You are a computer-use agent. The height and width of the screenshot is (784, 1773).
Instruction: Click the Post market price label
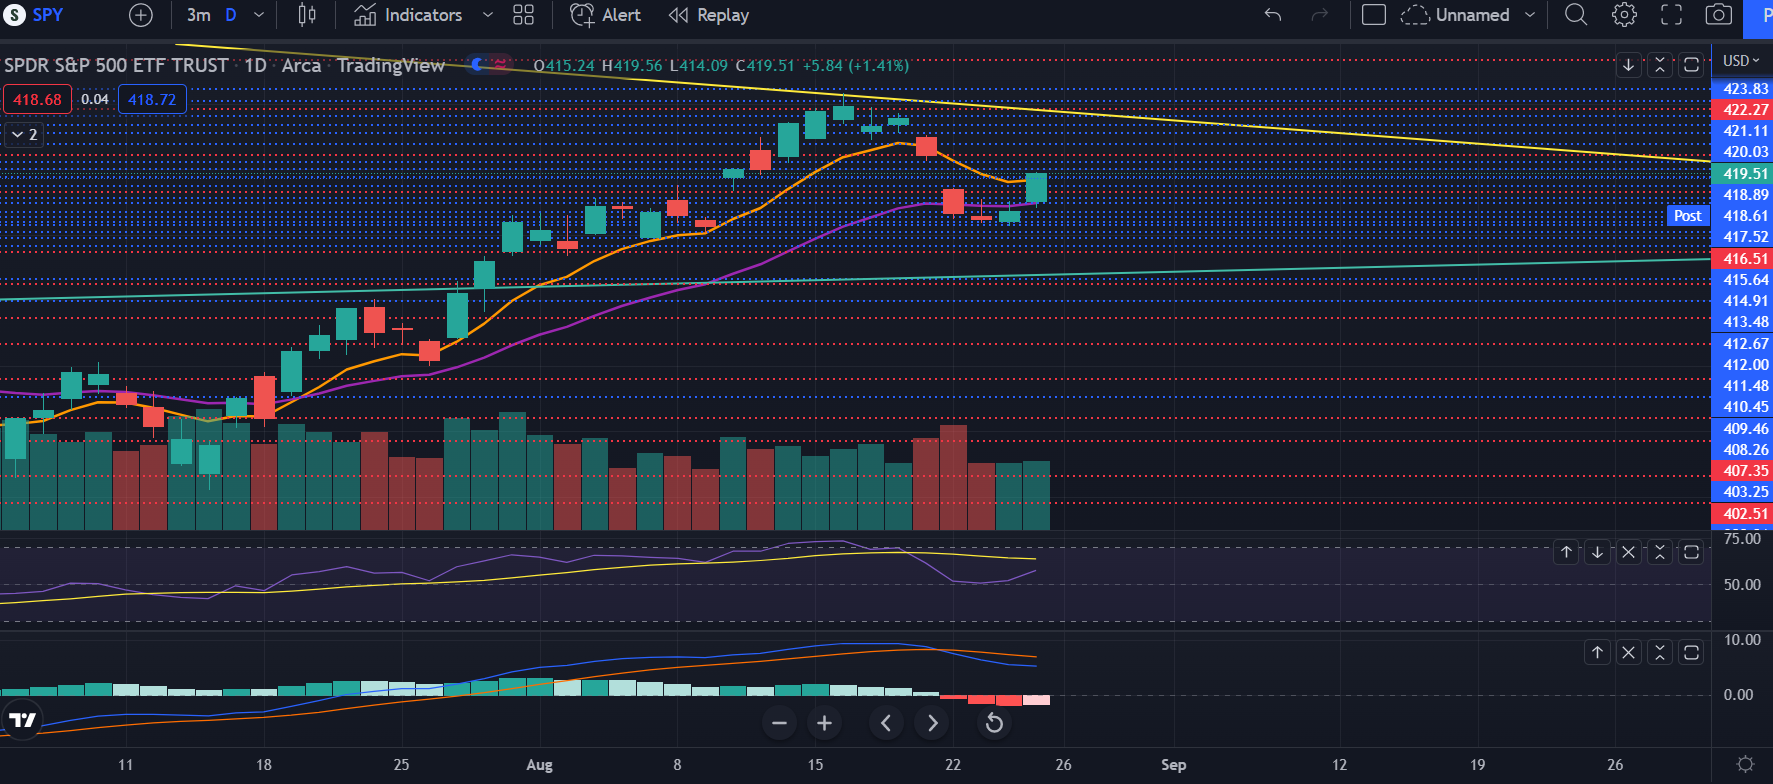pos(1688,216)
